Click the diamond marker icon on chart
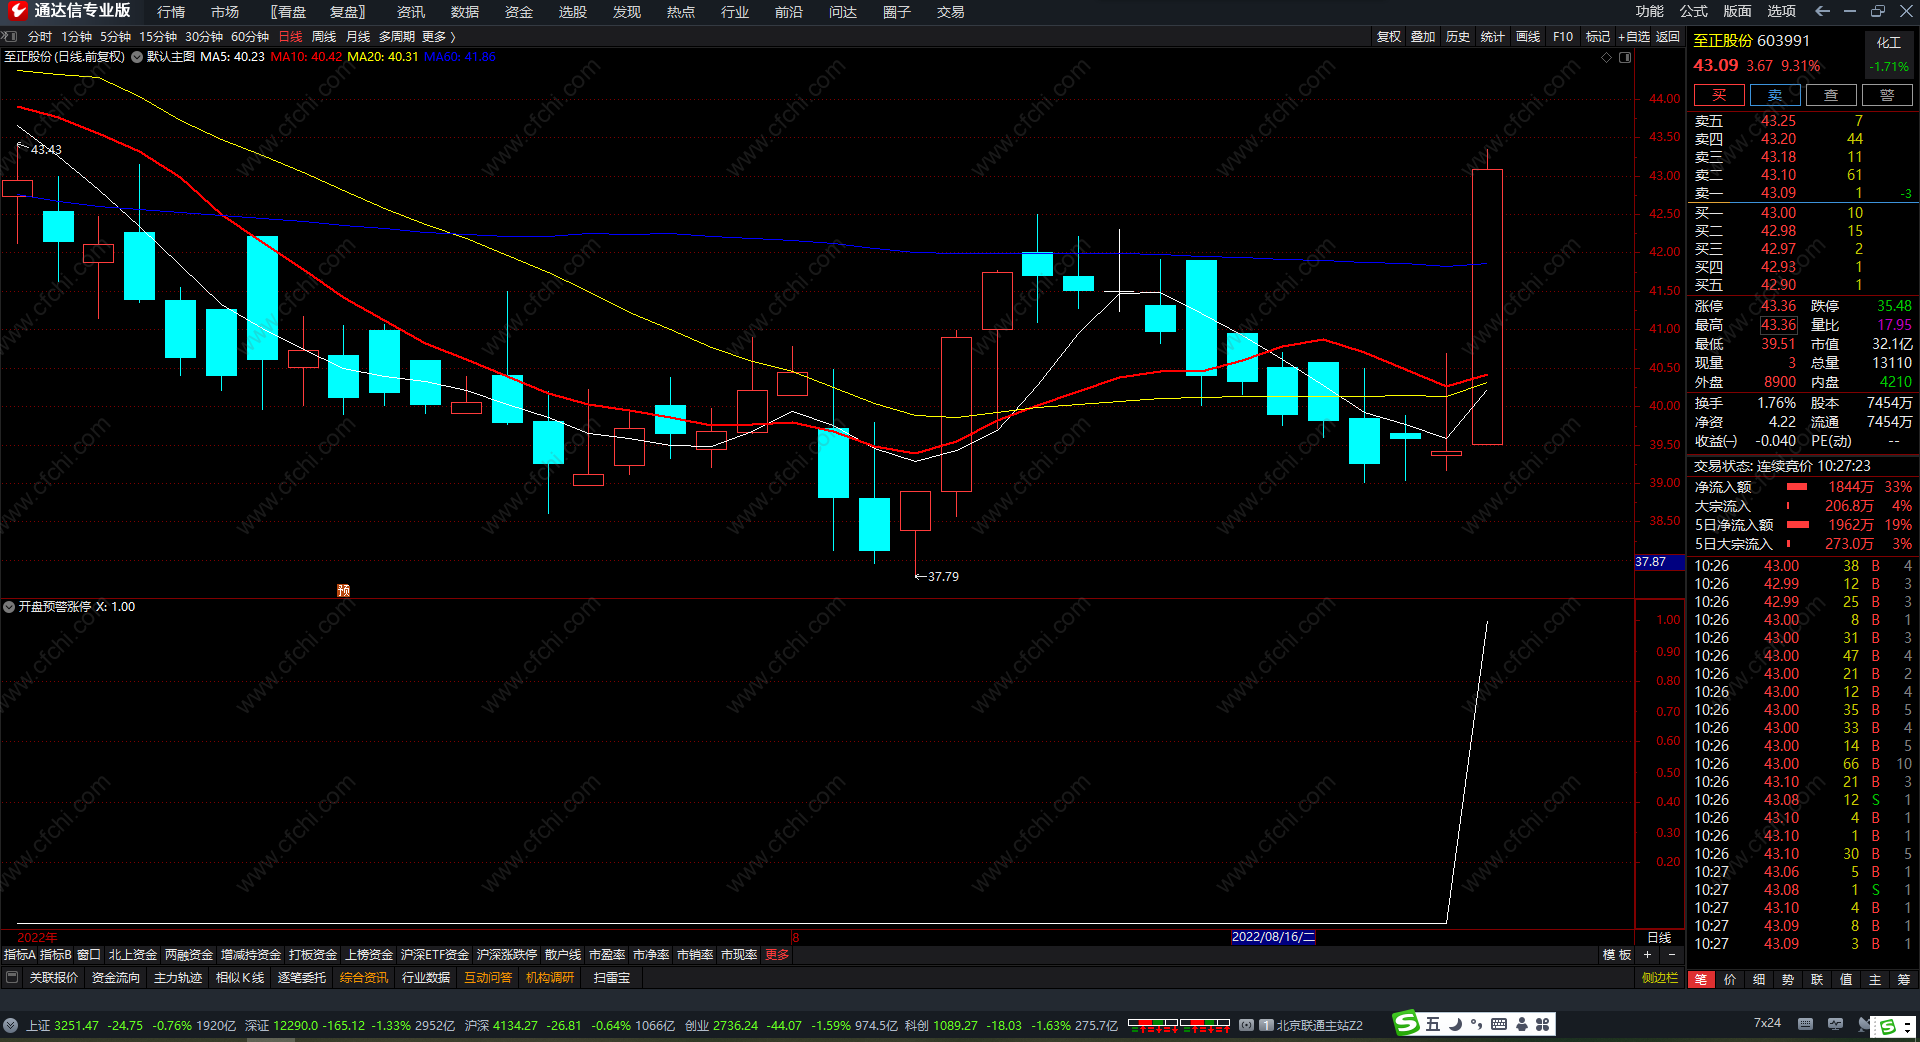The height and width of the screenshot is (1042, 1920). 1607,57
